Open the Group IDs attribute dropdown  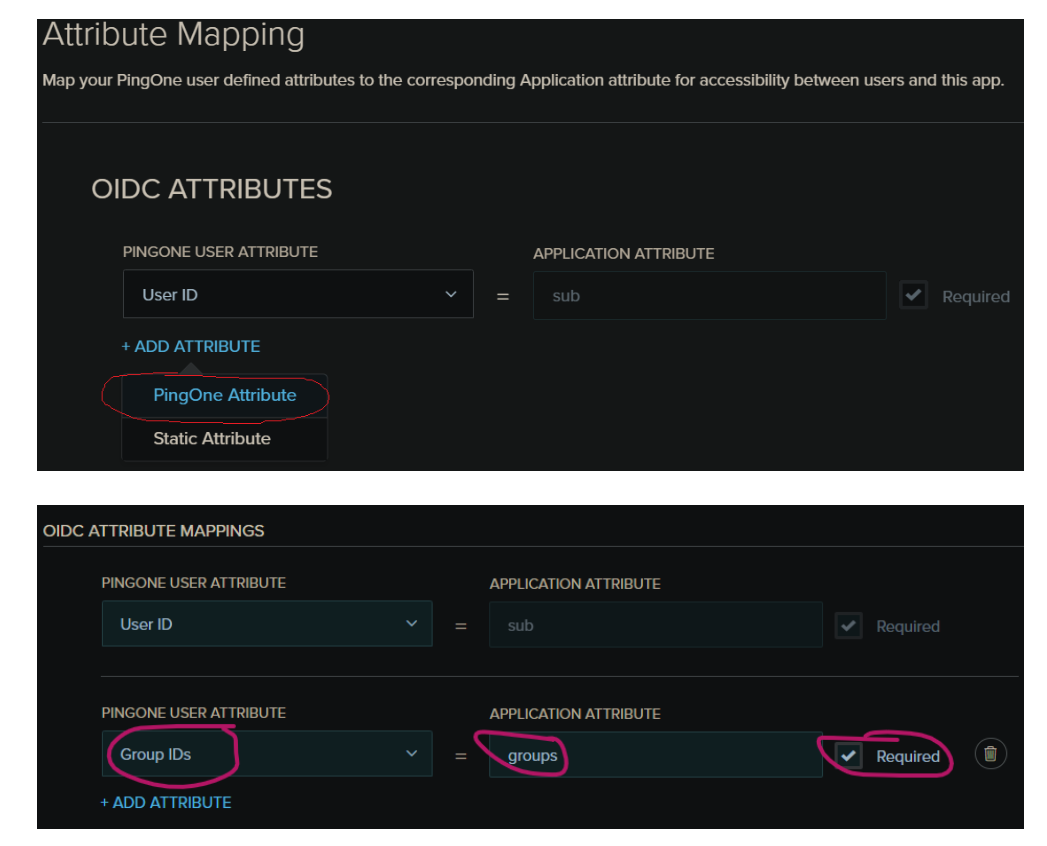(x=267, y=753)
